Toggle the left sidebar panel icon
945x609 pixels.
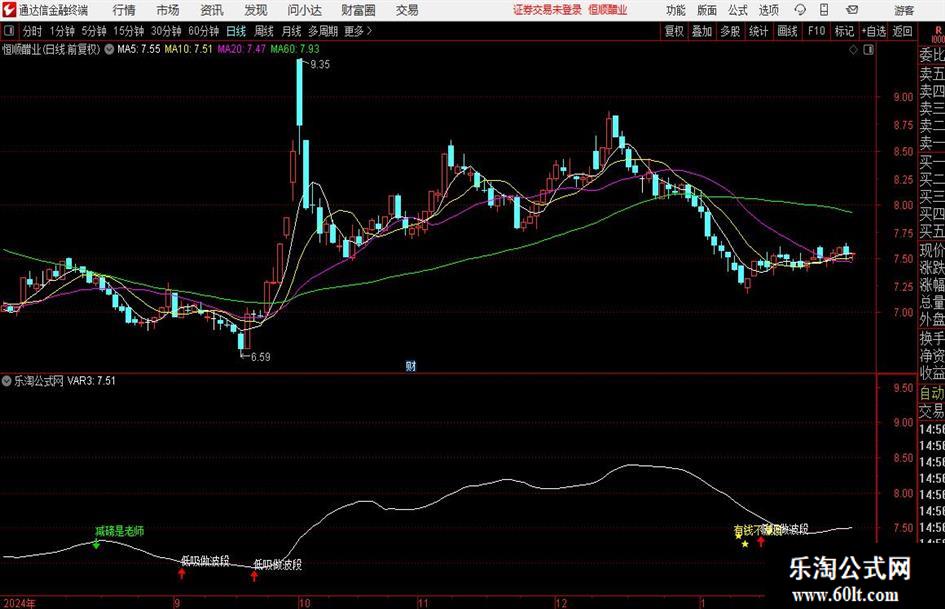click(x=9, y=31)
